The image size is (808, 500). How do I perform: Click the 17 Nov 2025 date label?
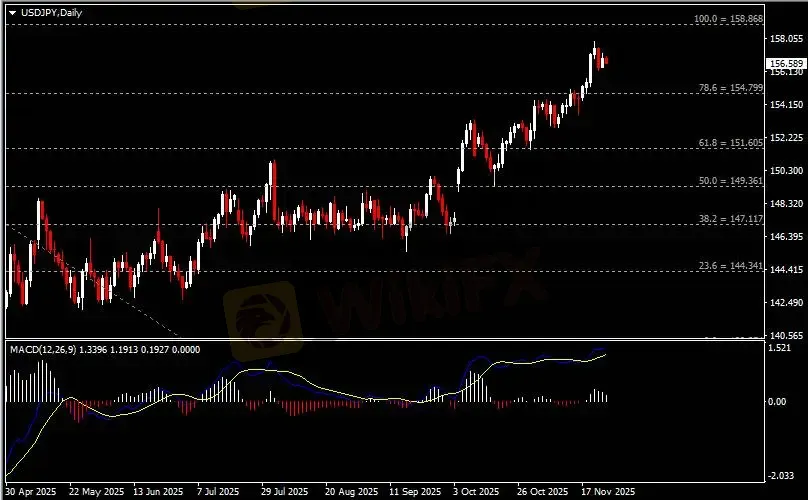(x=609, y=492)
